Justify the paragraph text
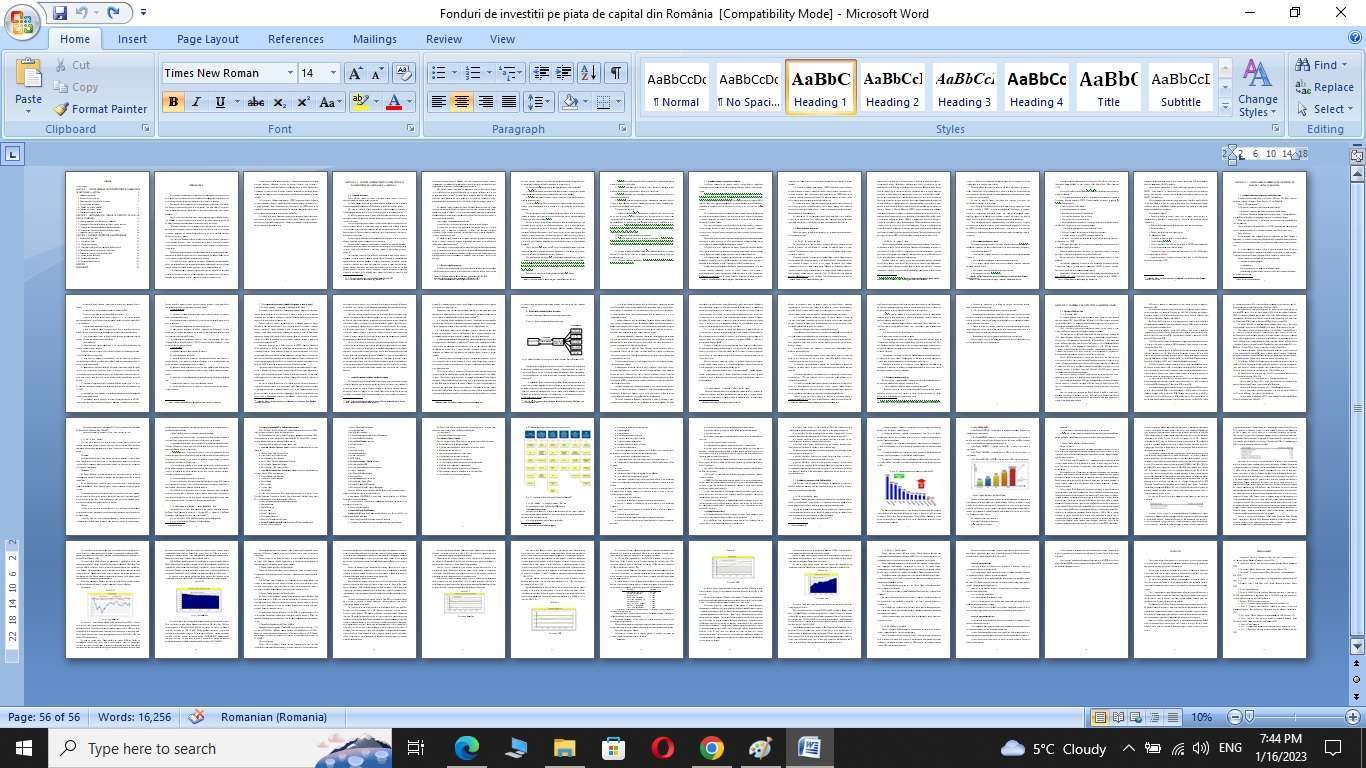 pyautogui.click(x=509, y=102)
